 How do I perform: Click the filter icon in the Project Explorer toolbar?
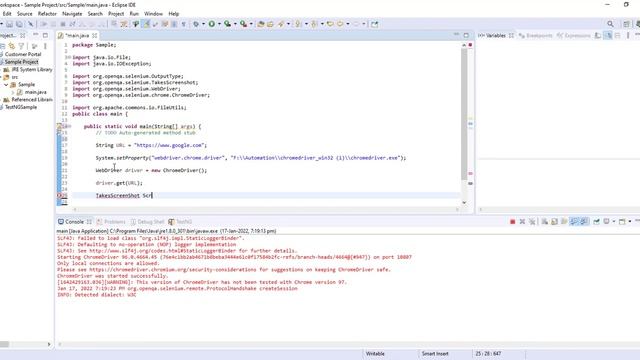(x=21, y=46)
